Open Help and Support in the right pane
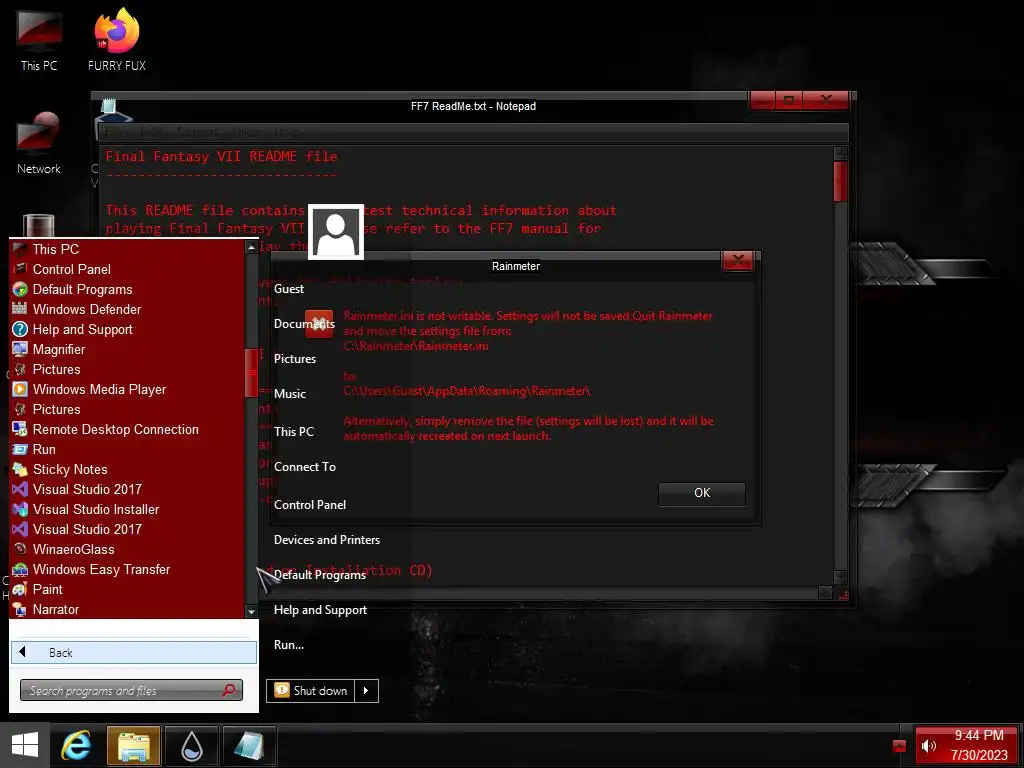Image resolution: width=1024 pixels, height=768 pixels. 320,610
